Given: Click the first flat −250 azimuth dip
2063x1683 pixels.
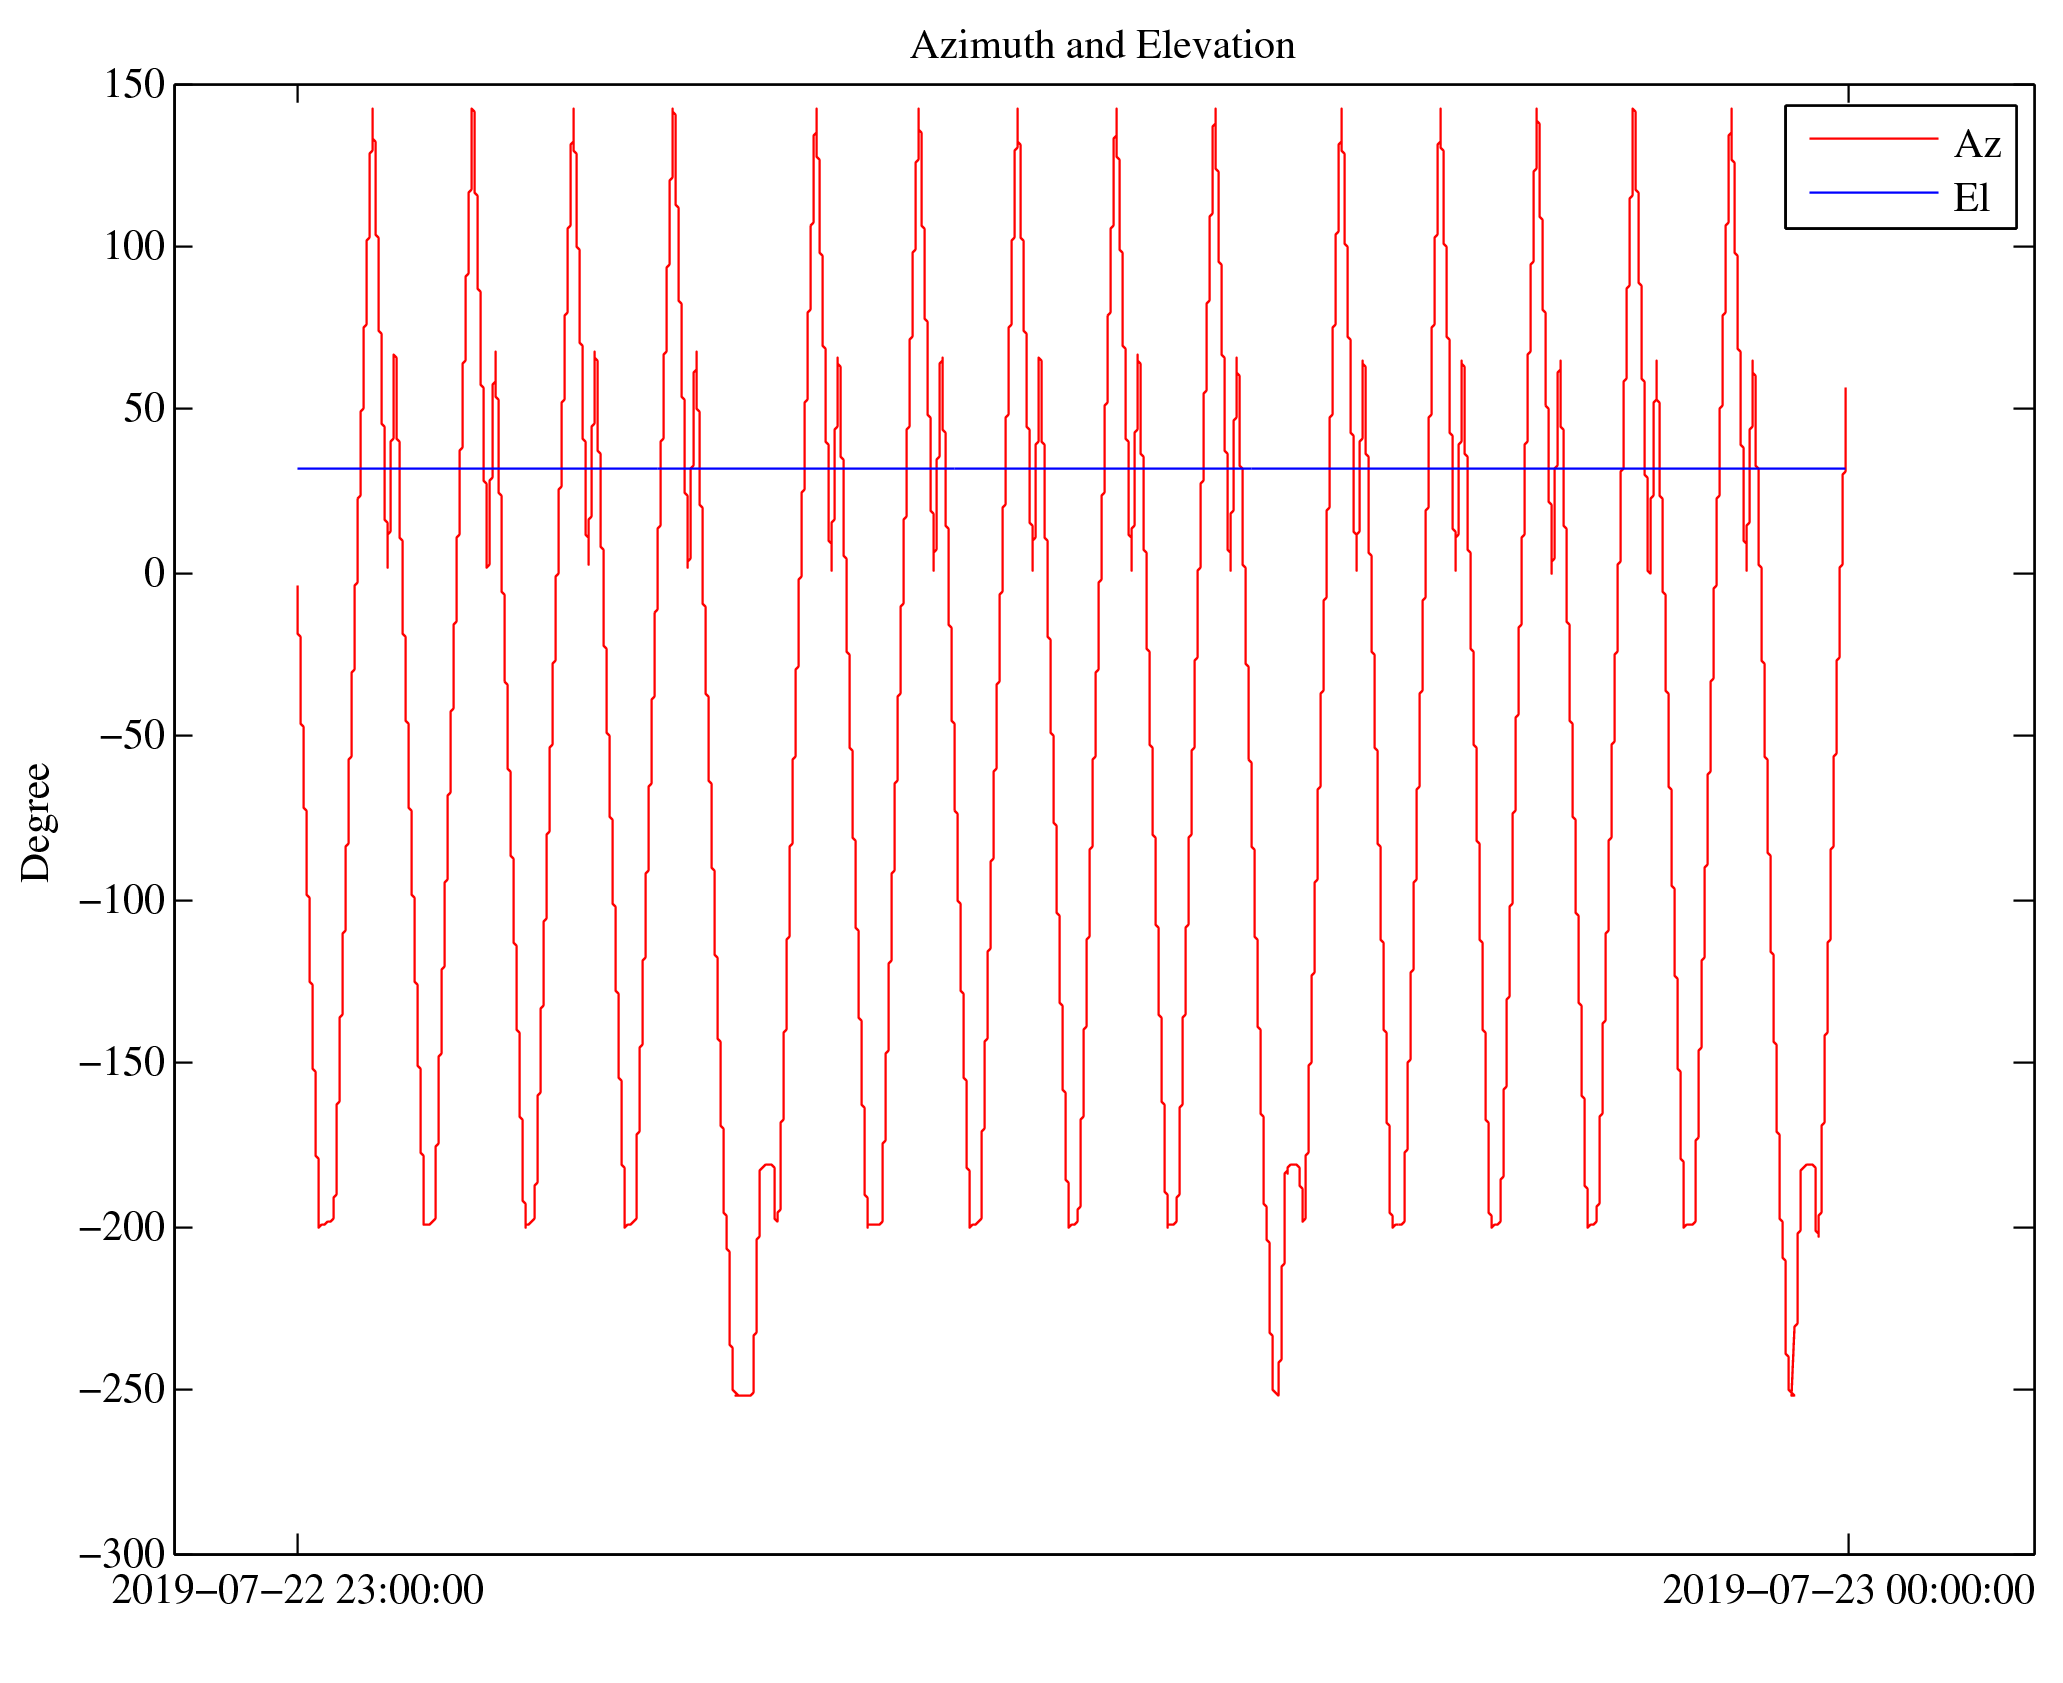Looking at the screenshot, I should [743, 1394].
